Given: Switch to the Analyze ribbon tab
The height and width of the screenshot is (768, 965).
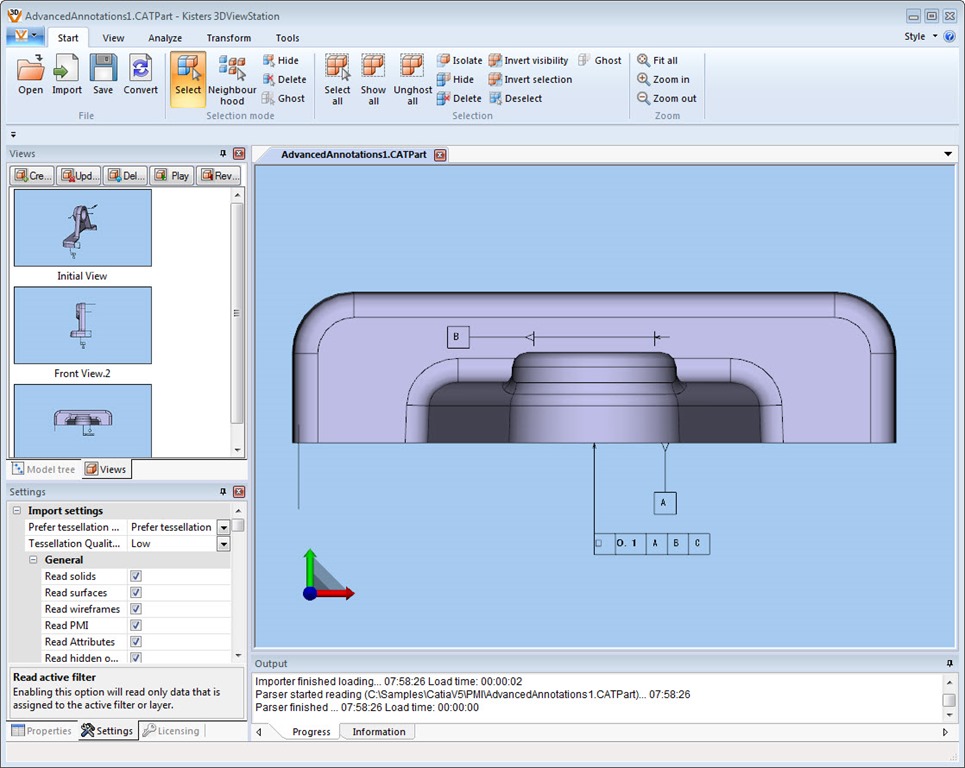Looking at the screenshot, I should click(x=165, y=38).
